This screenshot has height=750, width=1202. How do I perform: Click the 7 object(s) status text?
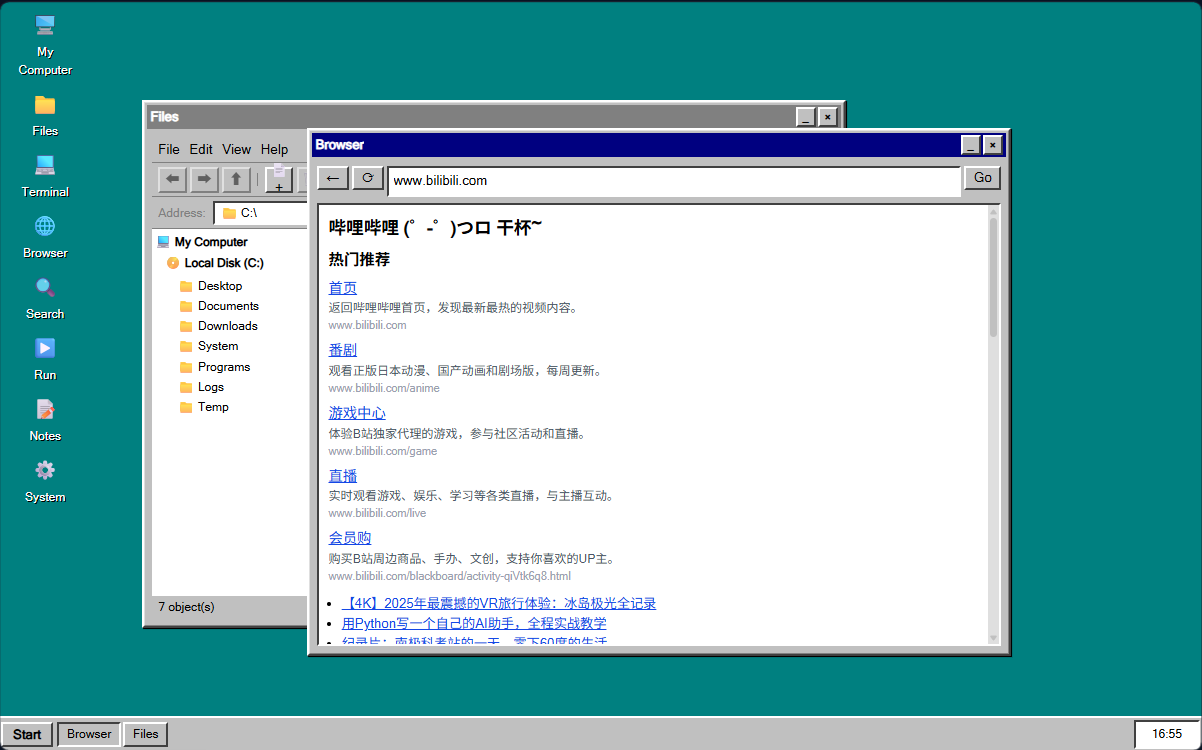(186, 606)
